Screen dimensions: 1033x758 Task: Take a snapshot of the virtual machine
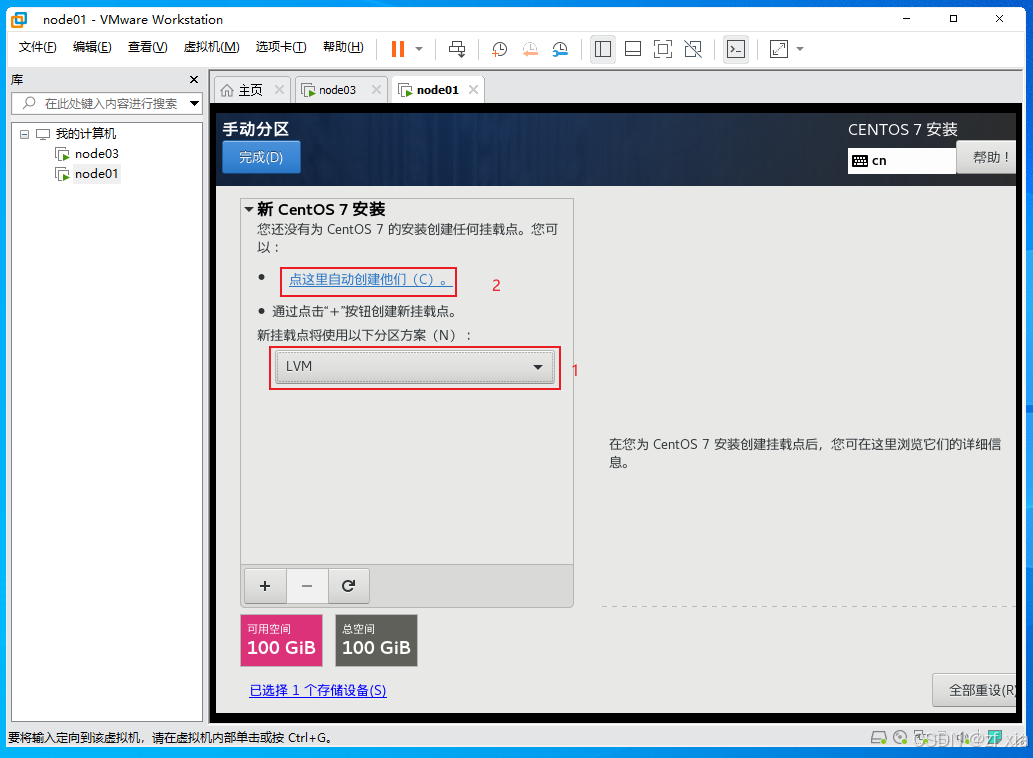point(499,49)
